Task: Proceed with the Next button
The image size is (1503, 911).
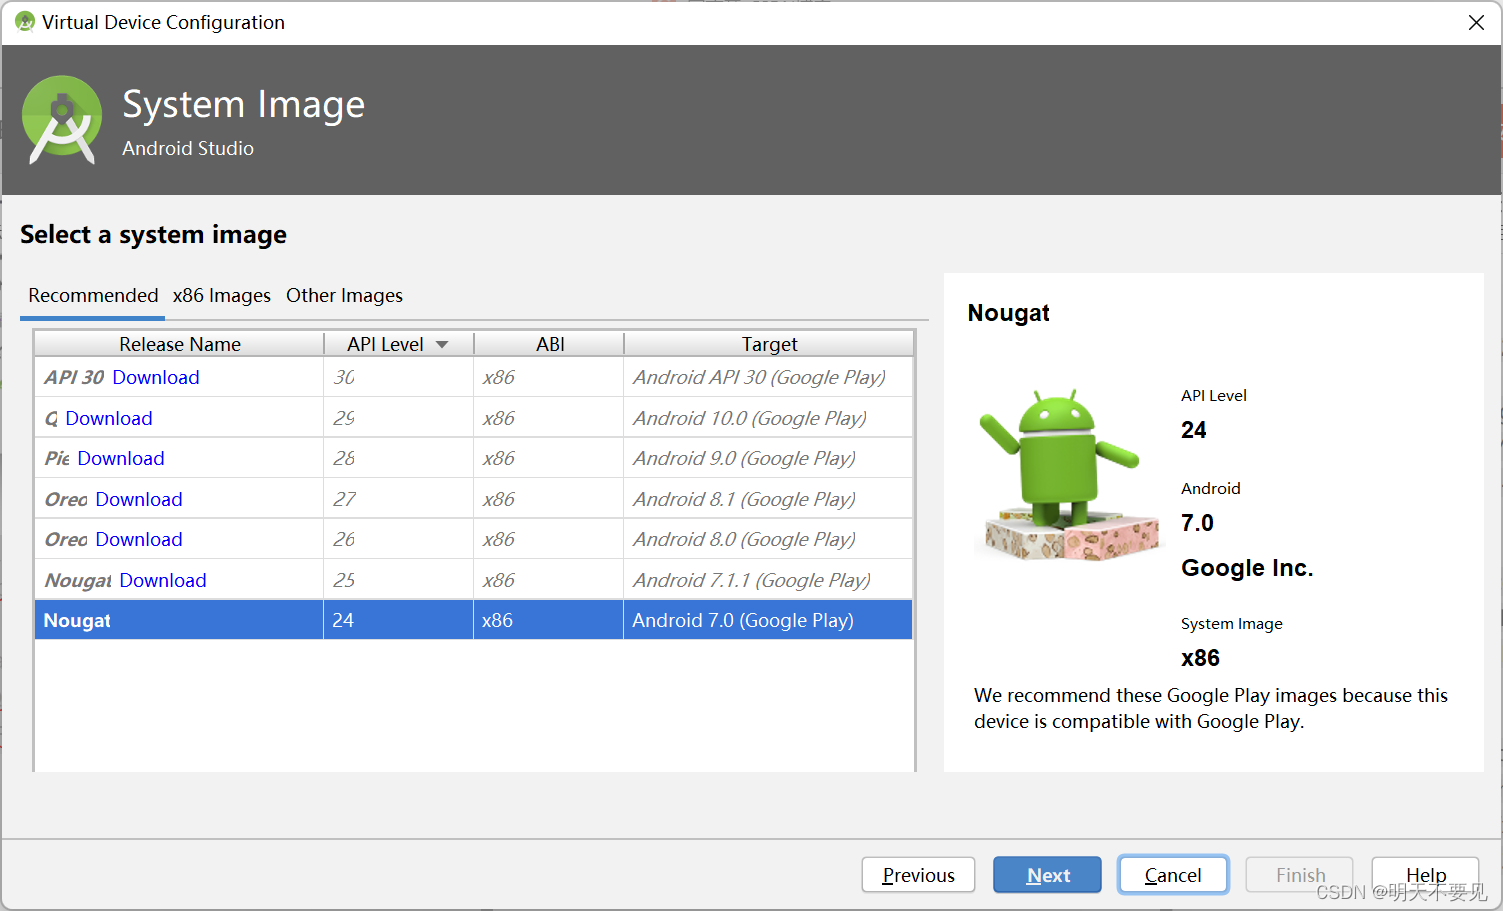Action: (1047, 875)
